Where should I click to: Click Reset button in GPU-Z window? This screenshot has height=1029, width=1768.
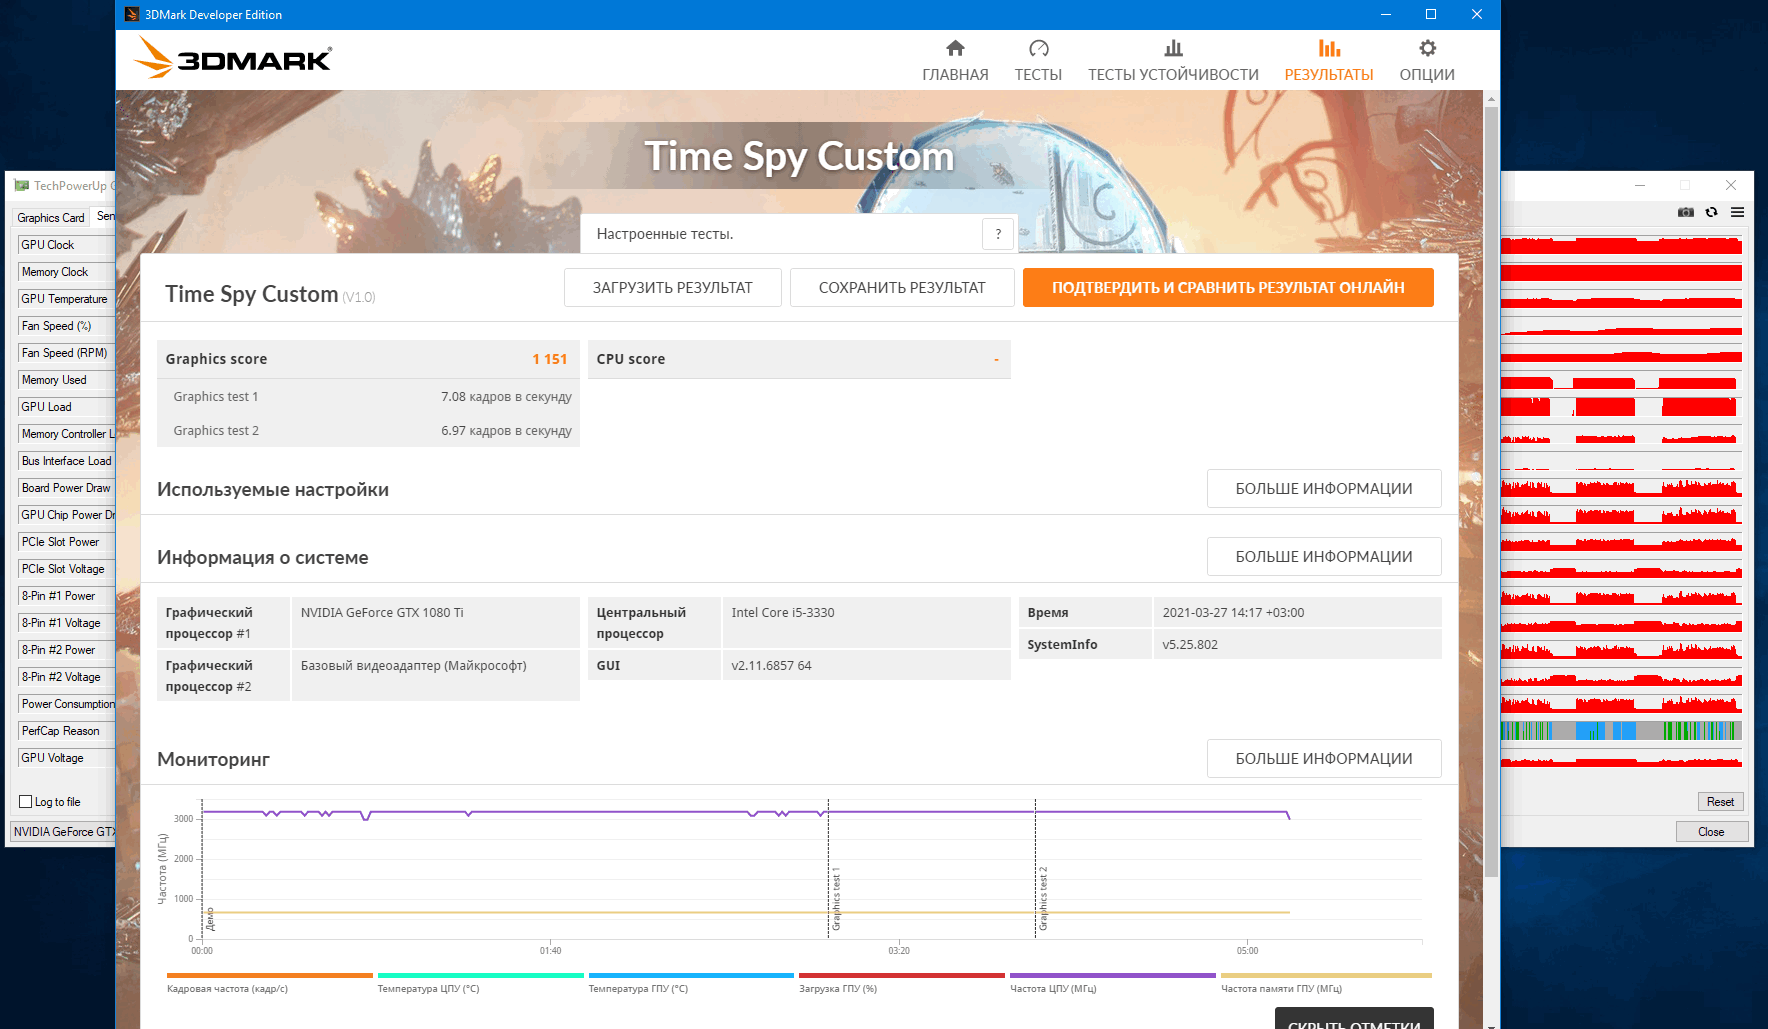pos(1720,802)
